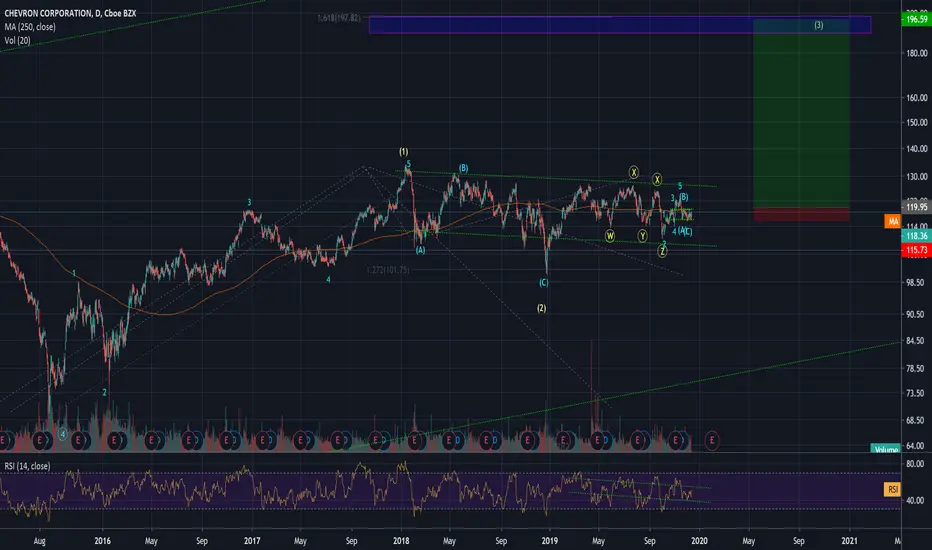Image resolution: width=932 pixels, height=550 pixels.
Task: Select the (2) Elliott wave label
Action: tap(541, 308)
